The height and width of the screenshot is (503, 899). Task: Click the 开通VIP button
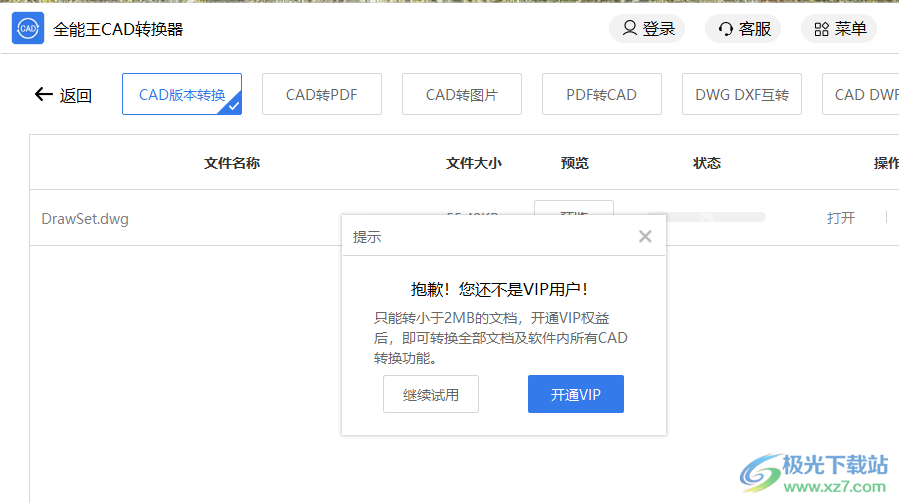[576, 394]
